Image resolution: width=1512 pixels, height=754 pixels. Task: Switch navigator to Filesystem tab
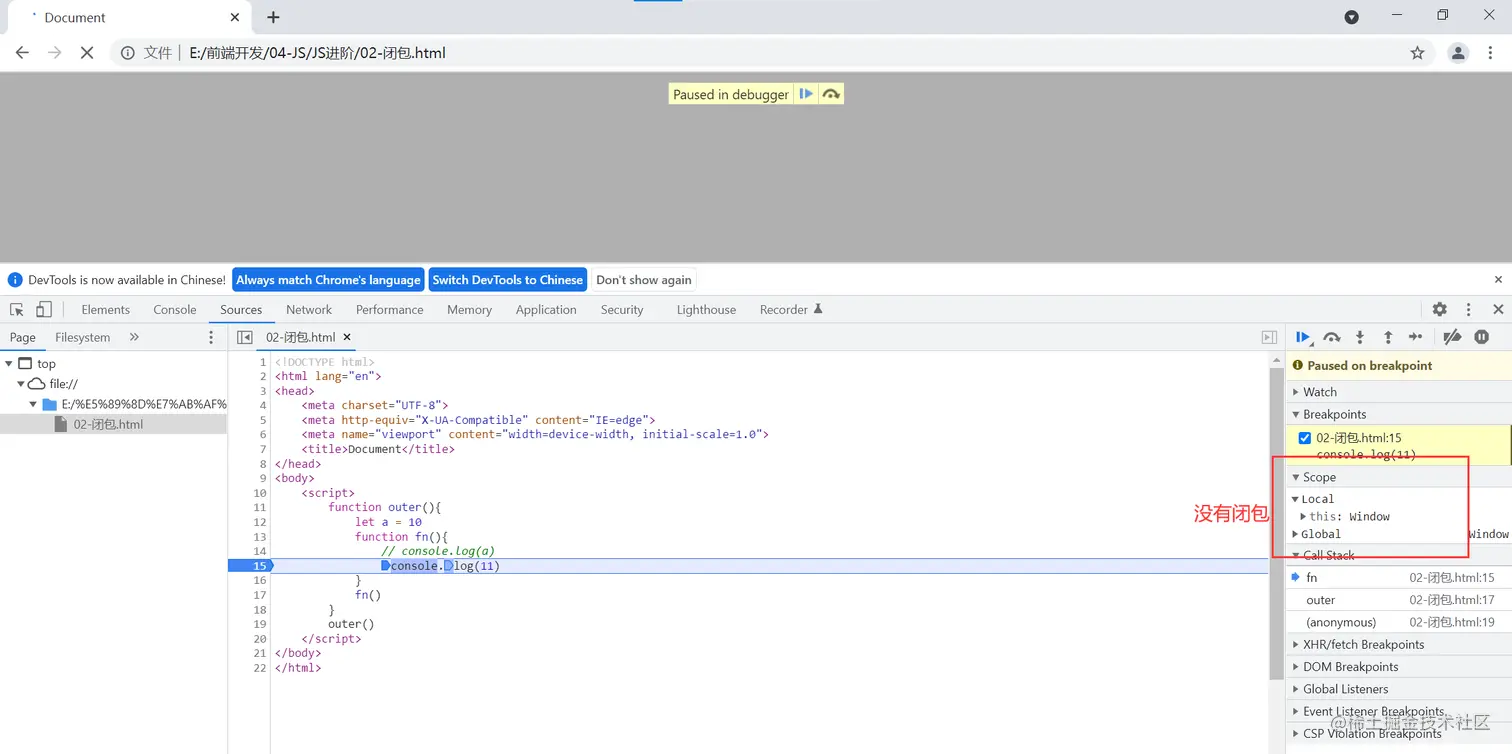coord(82,338)
